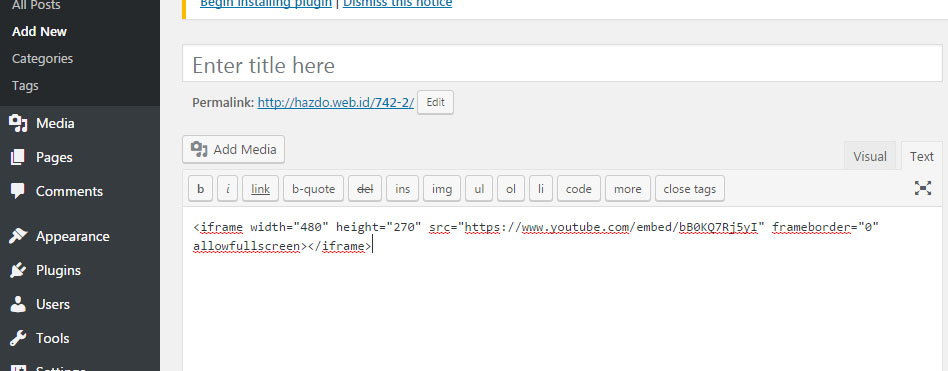Insert list item with li button

[x=541, y=189]
